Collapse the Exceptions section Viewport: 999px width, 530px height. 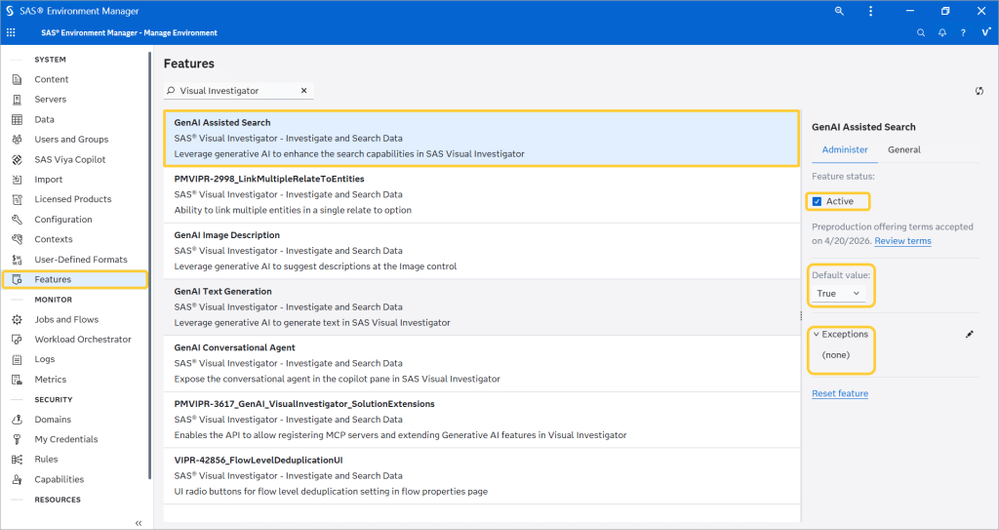tap(816, 334)
